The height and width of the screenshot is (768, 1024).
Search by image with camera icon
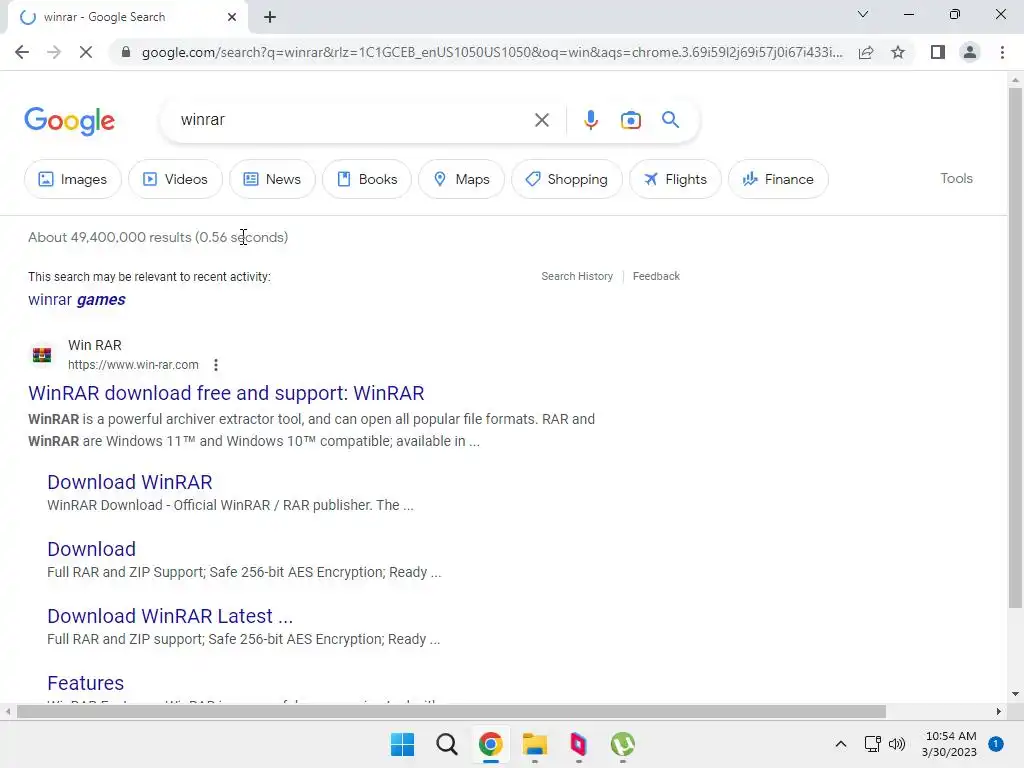630,120
